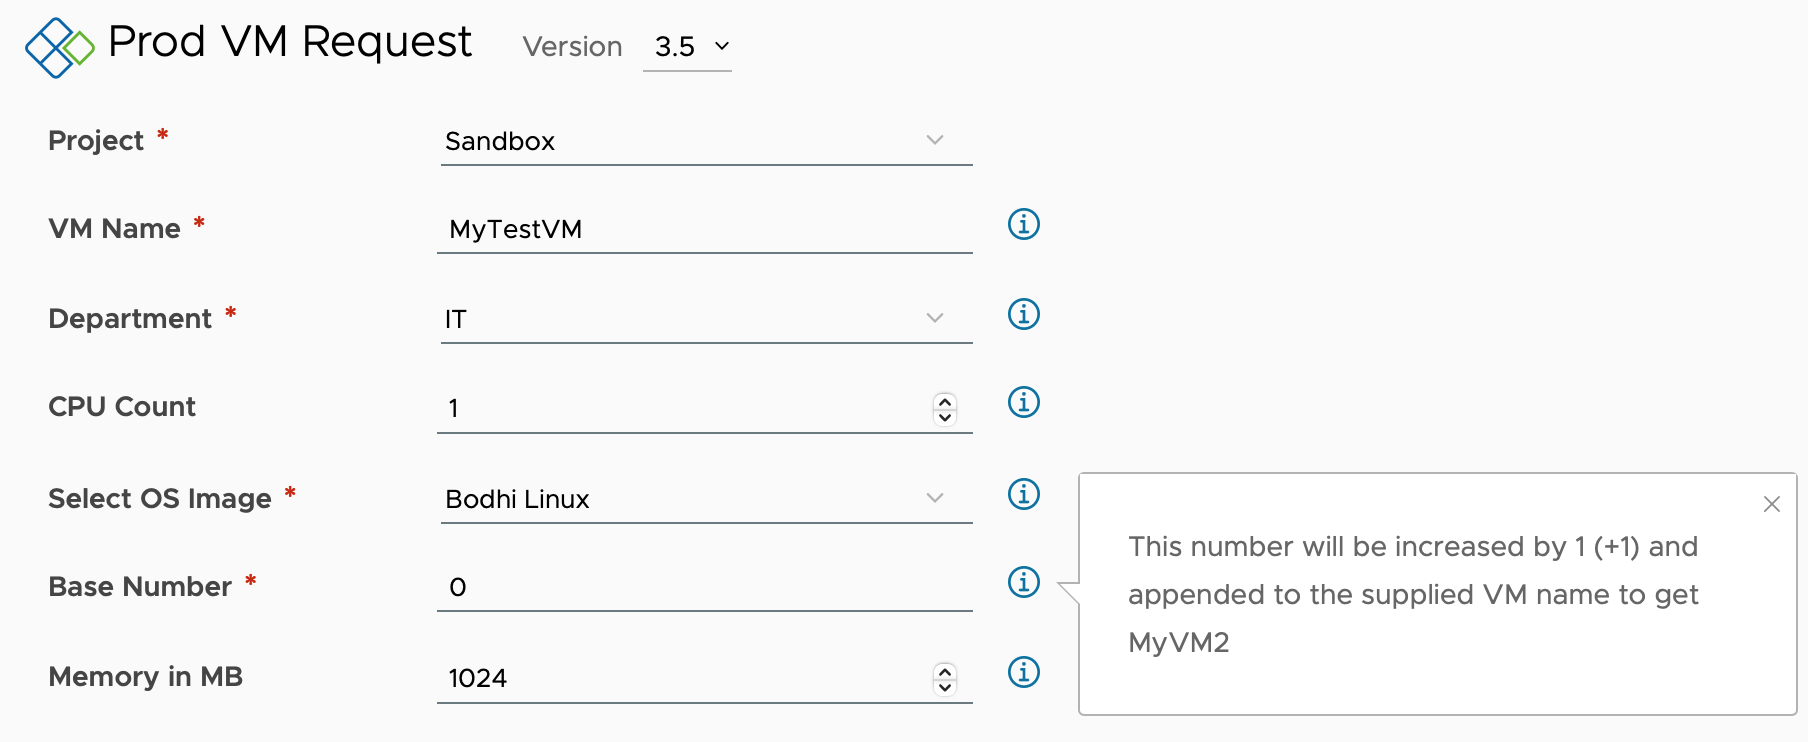This screenshot has width=1808, height=742.
Task: Show help for Memory in MB
Action: (1023, 672)
